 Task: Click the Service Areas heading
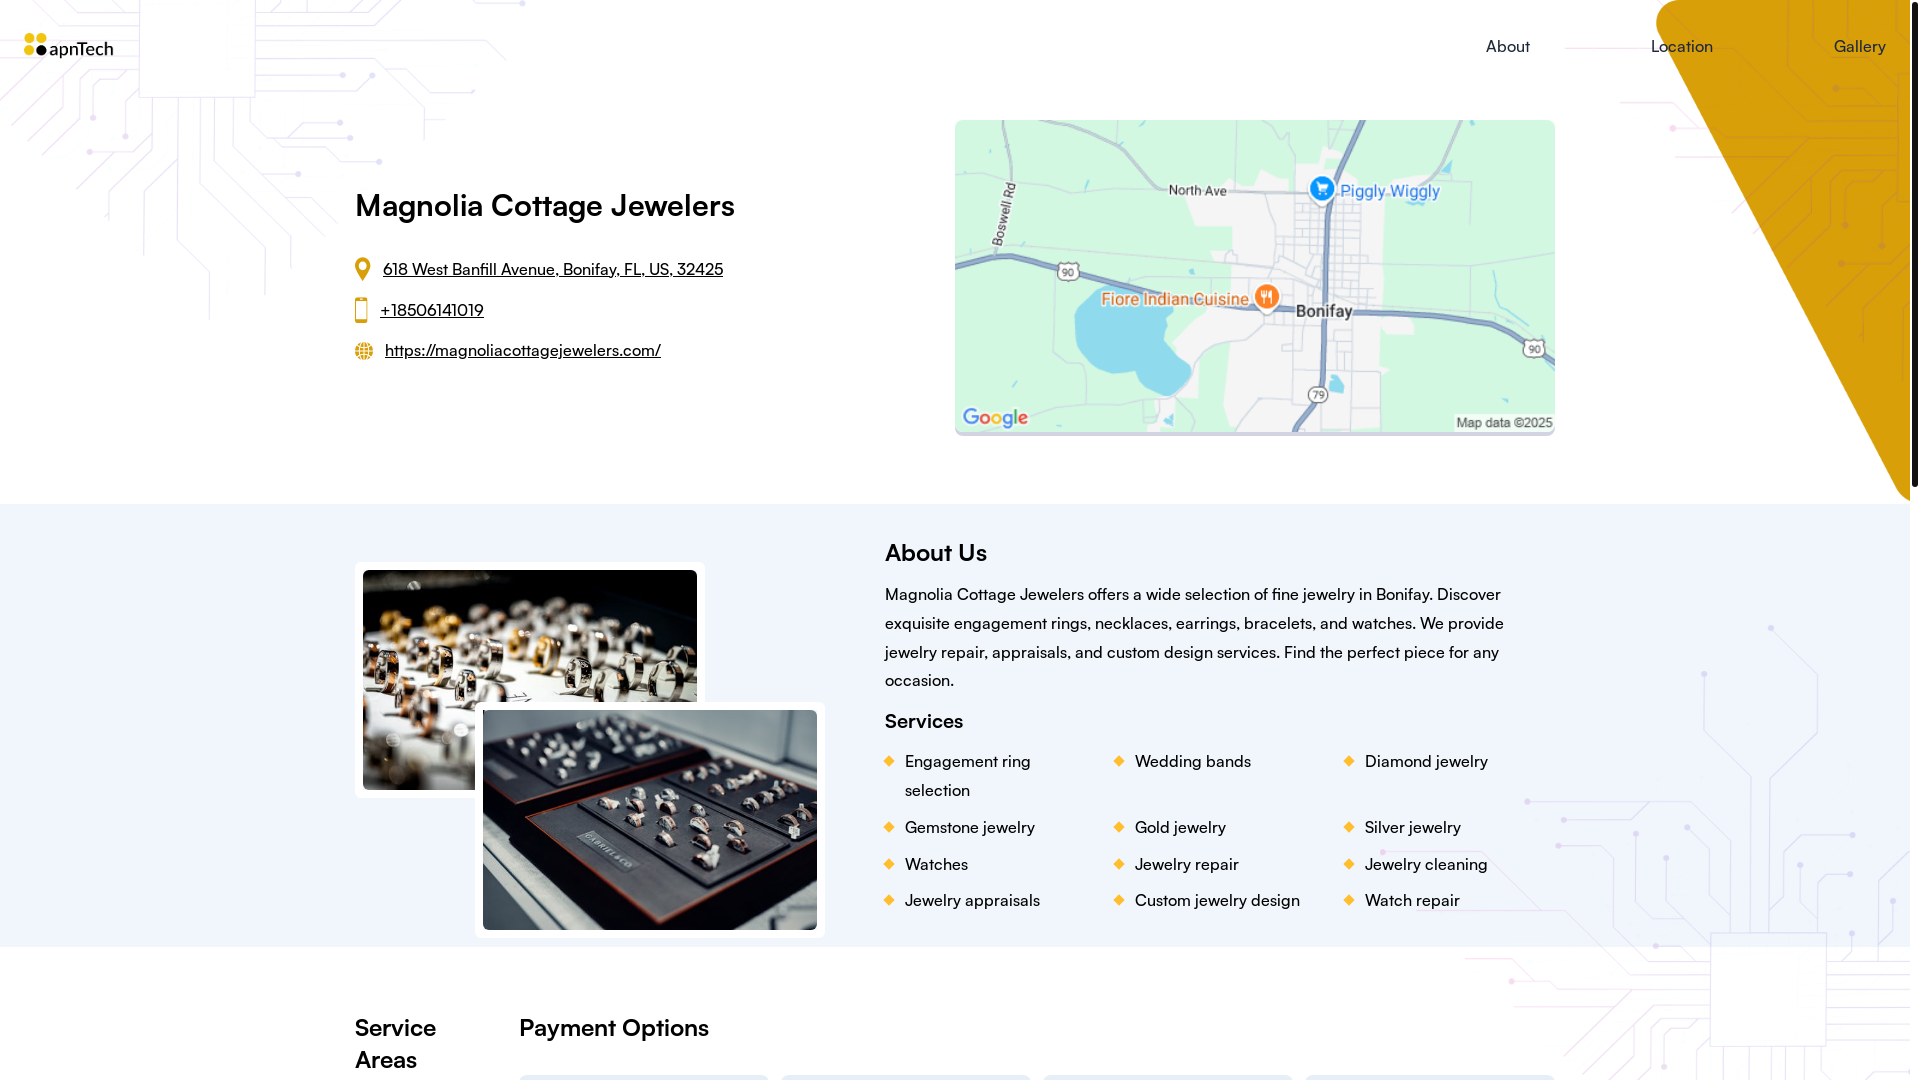point(396,1043)
